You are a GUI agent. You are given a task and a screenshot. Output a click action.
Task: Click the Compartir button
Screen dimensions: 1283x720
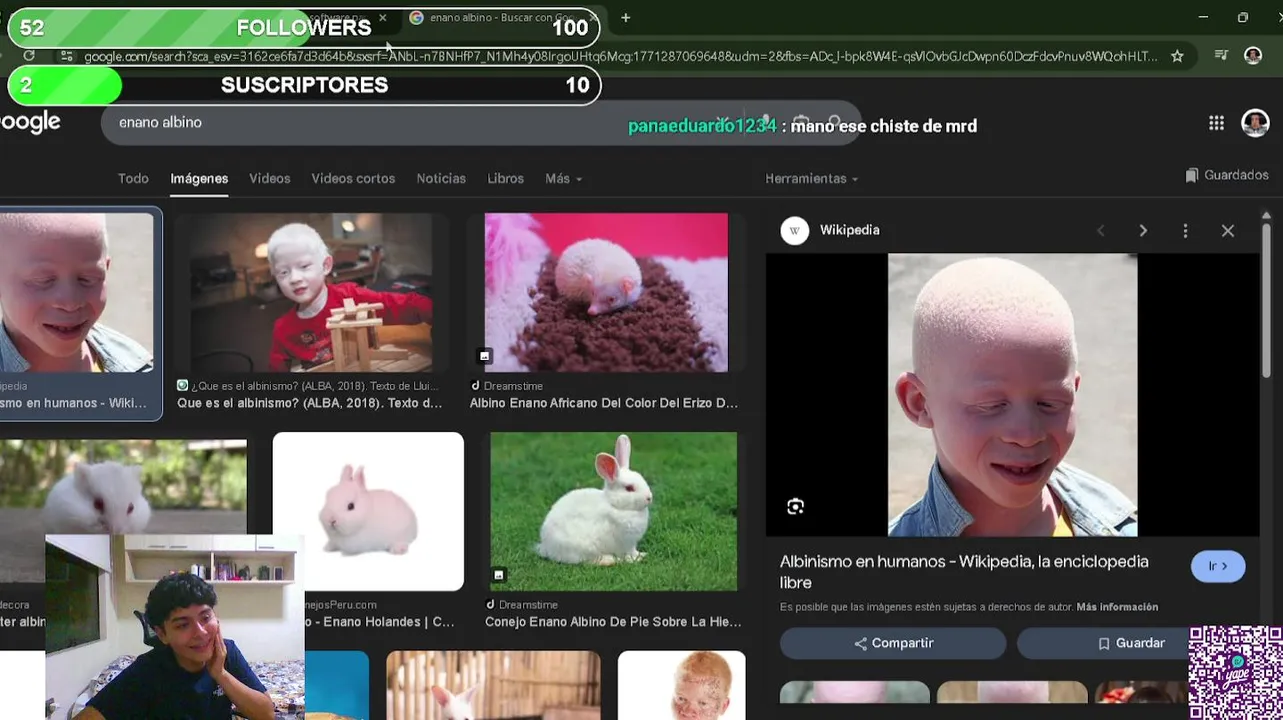click(x=893, y=643)
